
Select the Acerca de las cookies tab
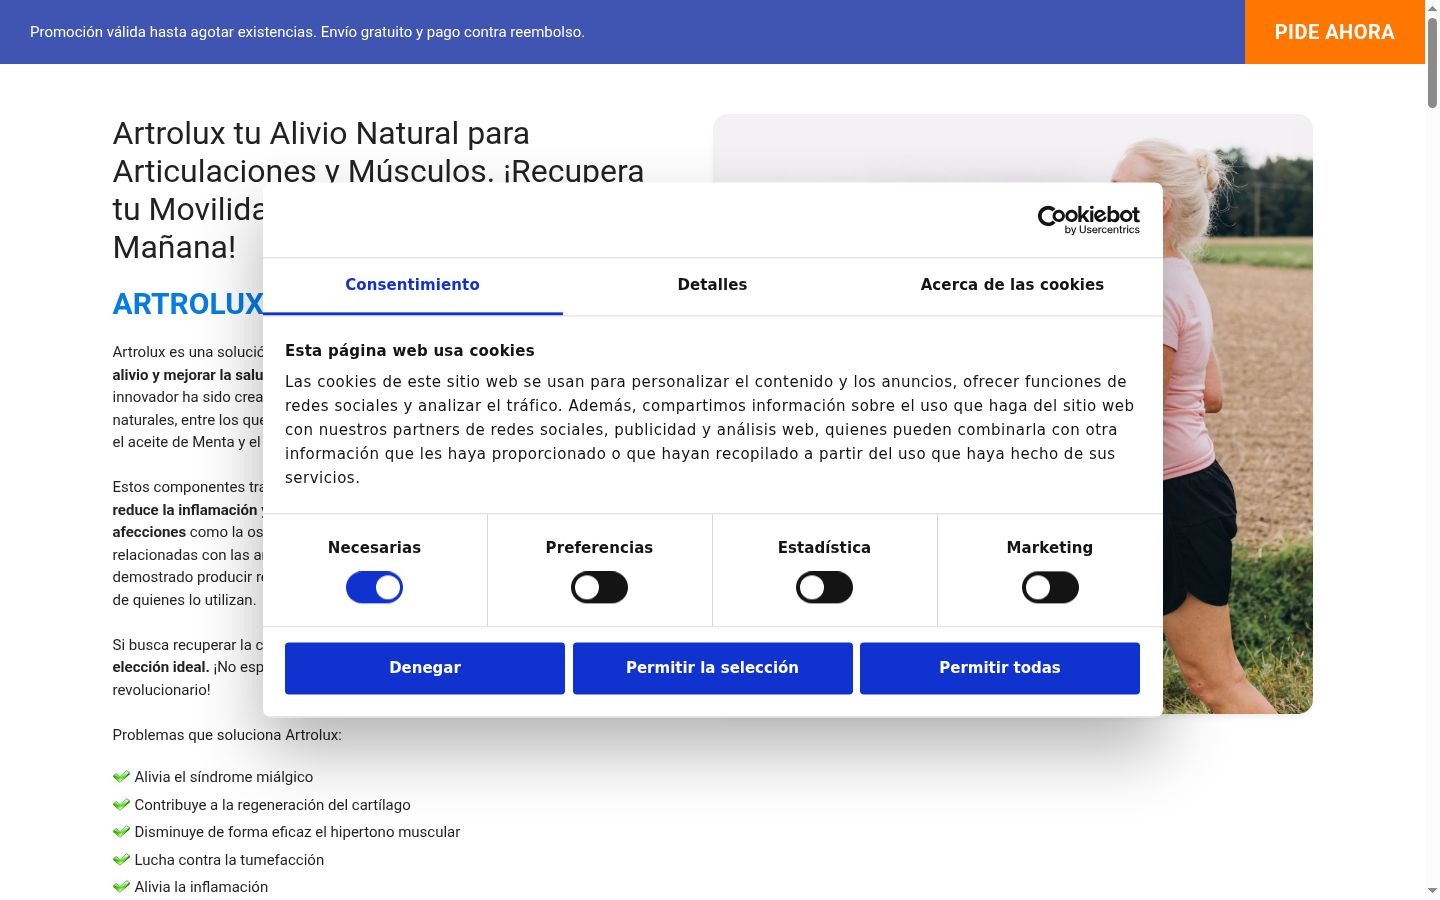(x=1012, y=285)
